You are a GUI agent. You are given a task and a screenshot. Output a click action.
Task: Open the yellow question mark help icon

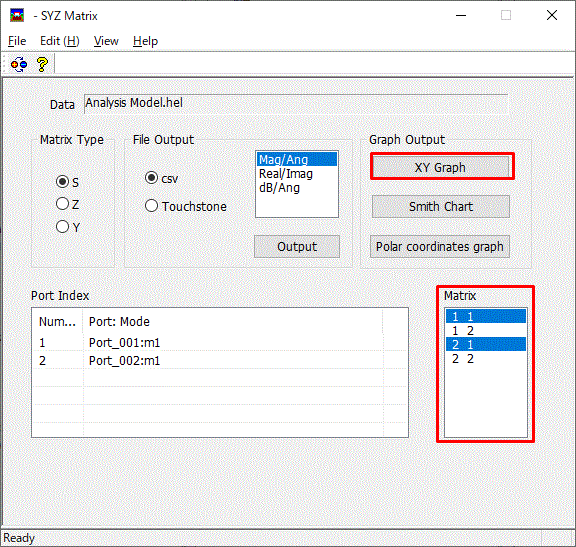pos(42,65)
